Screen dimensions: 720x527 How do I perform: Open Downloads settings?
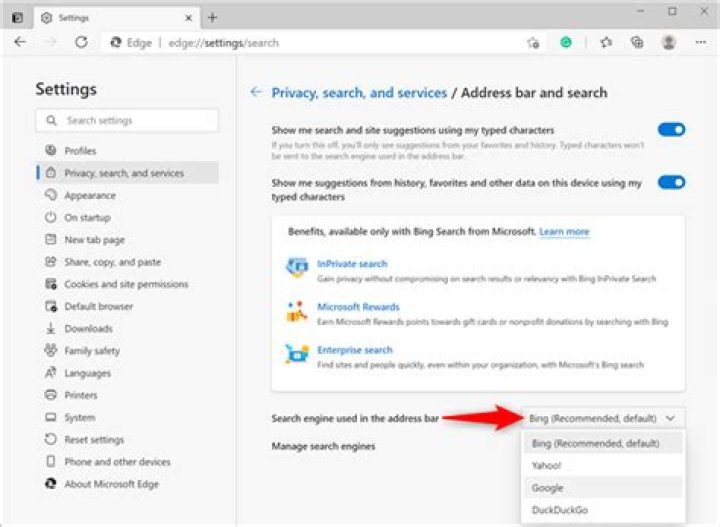(x=127, y=328)
